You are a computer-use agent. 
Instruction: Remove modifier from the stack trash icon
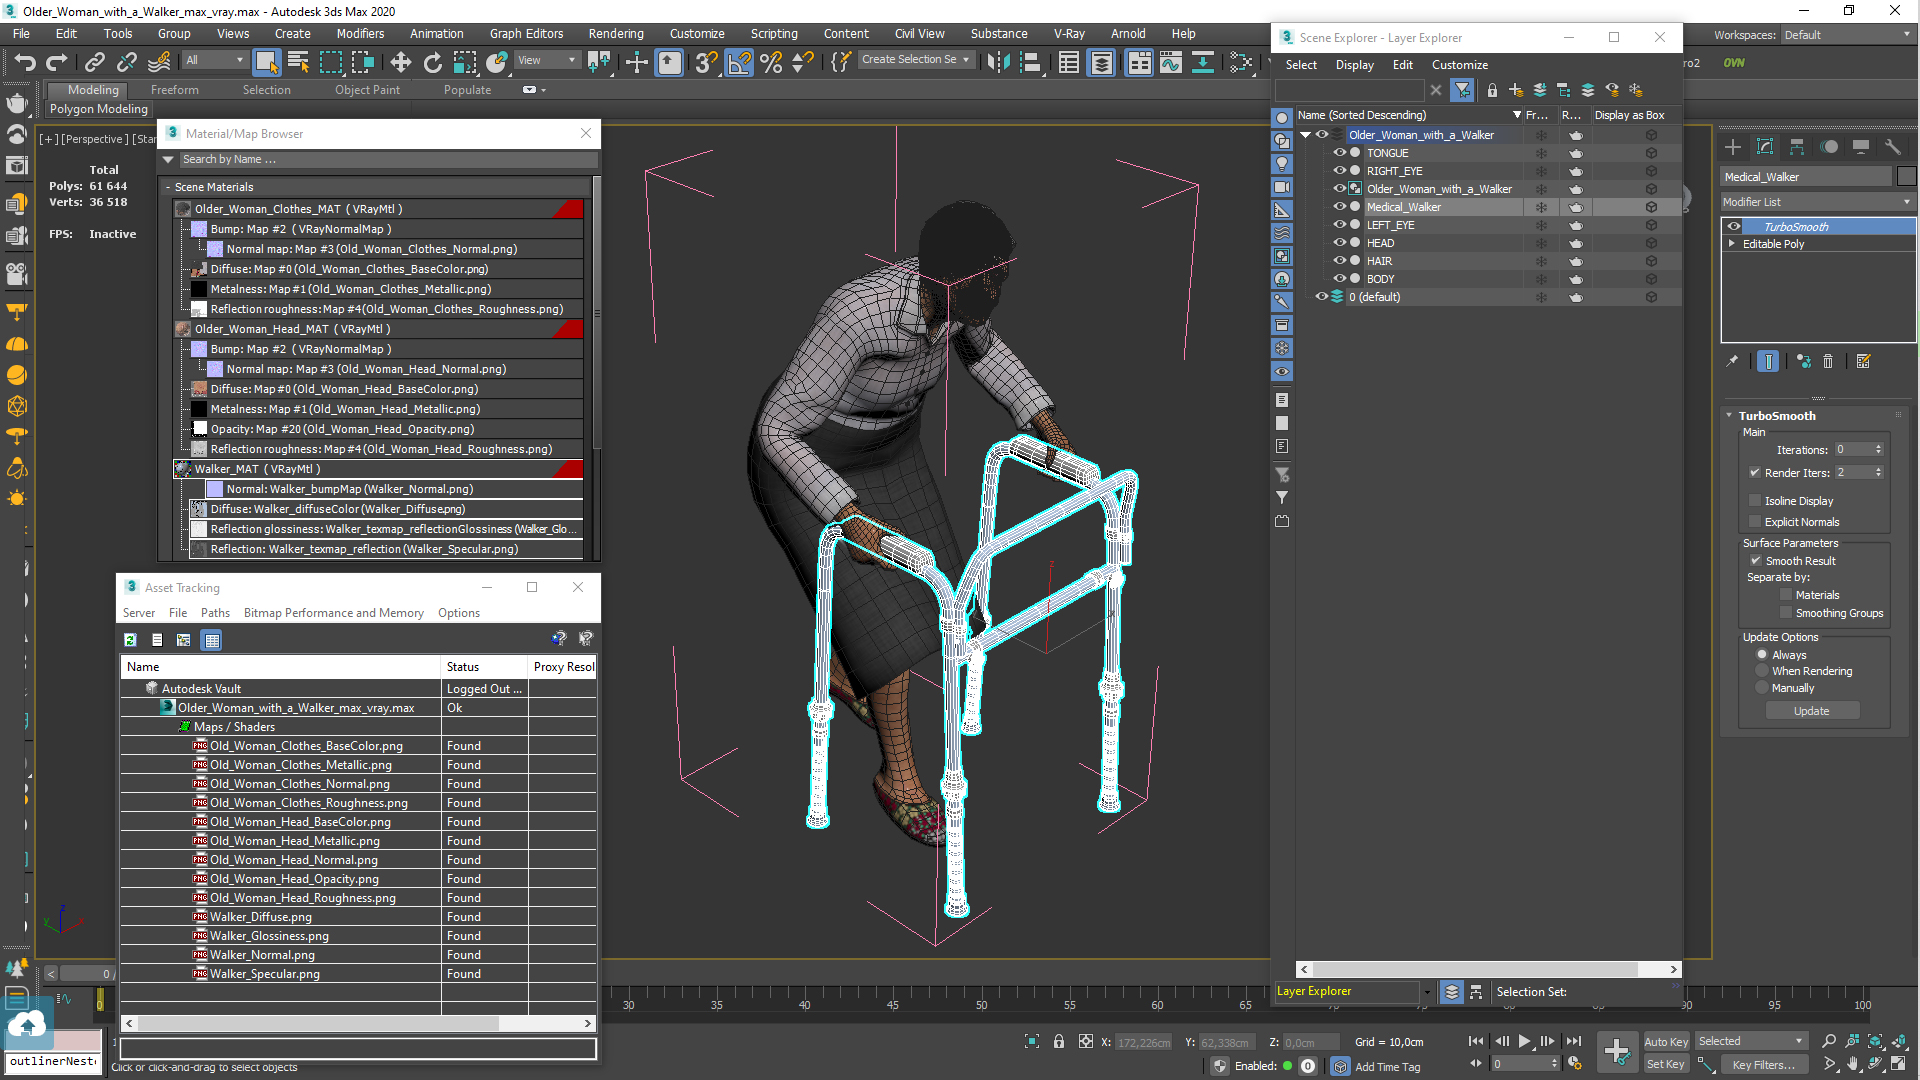click(1828, 362)
